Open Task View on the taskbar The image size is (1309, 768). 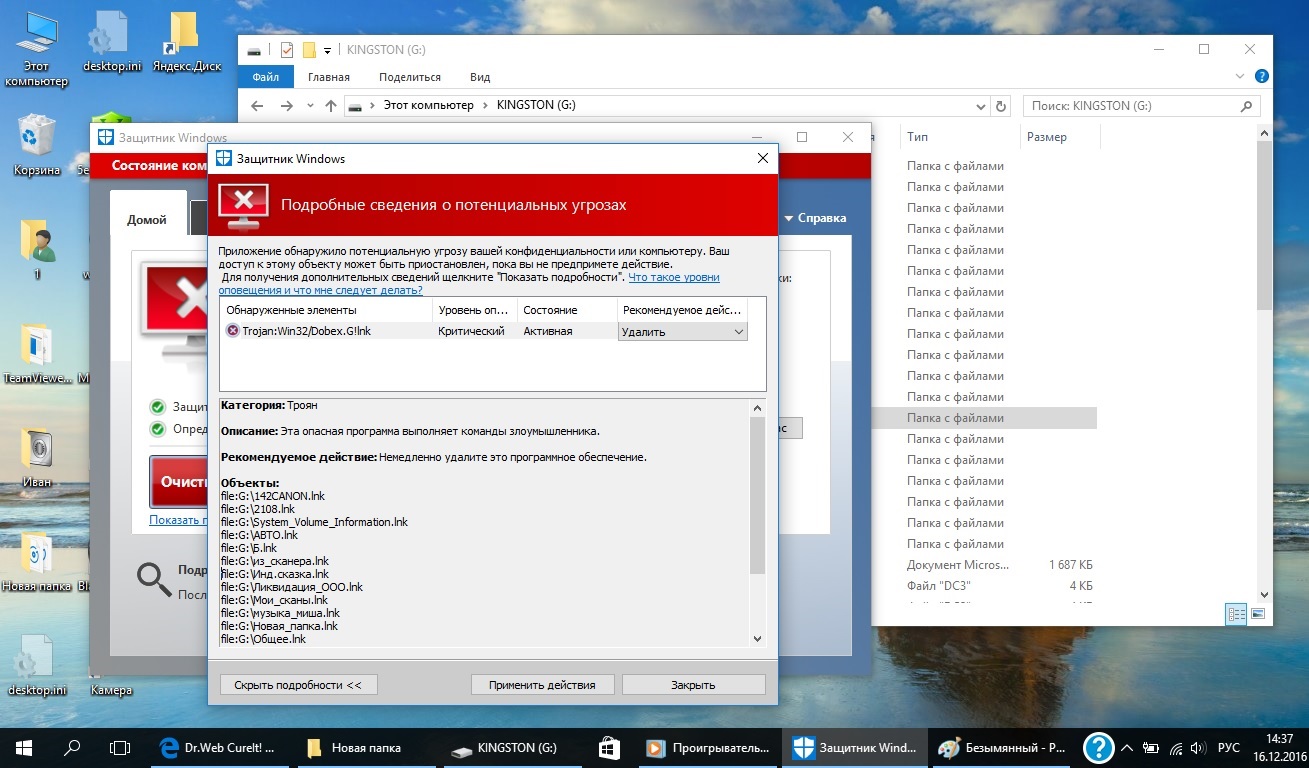click(x=120, y=747)
